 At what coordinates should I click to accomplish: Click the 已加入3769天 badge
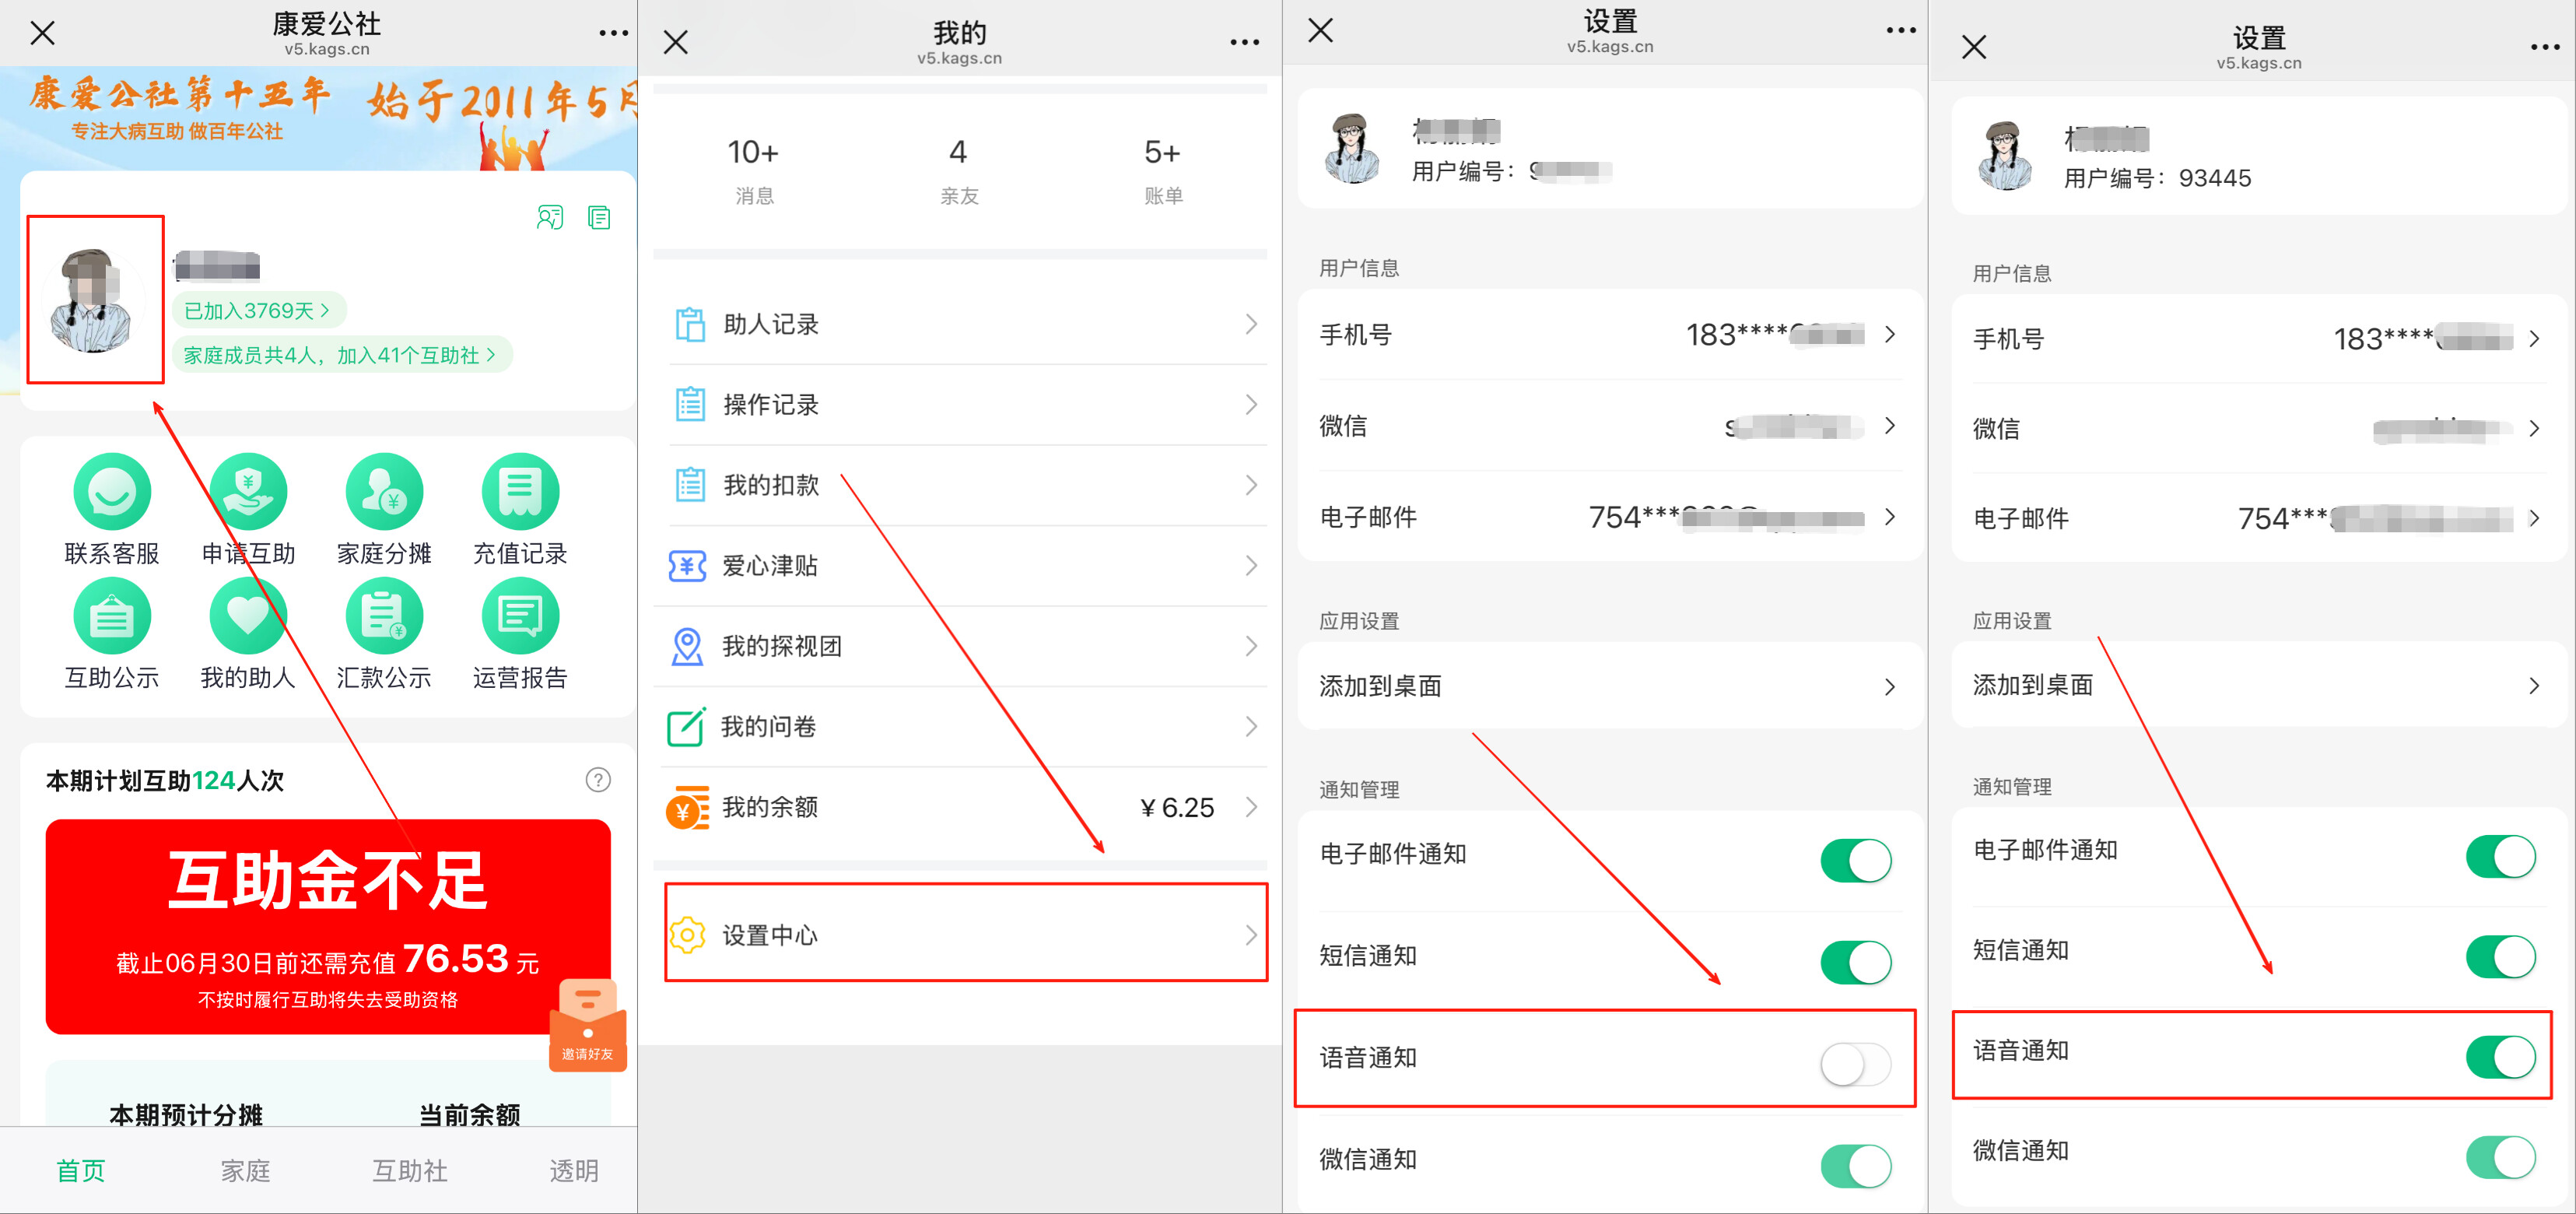(x=259, y=310)
